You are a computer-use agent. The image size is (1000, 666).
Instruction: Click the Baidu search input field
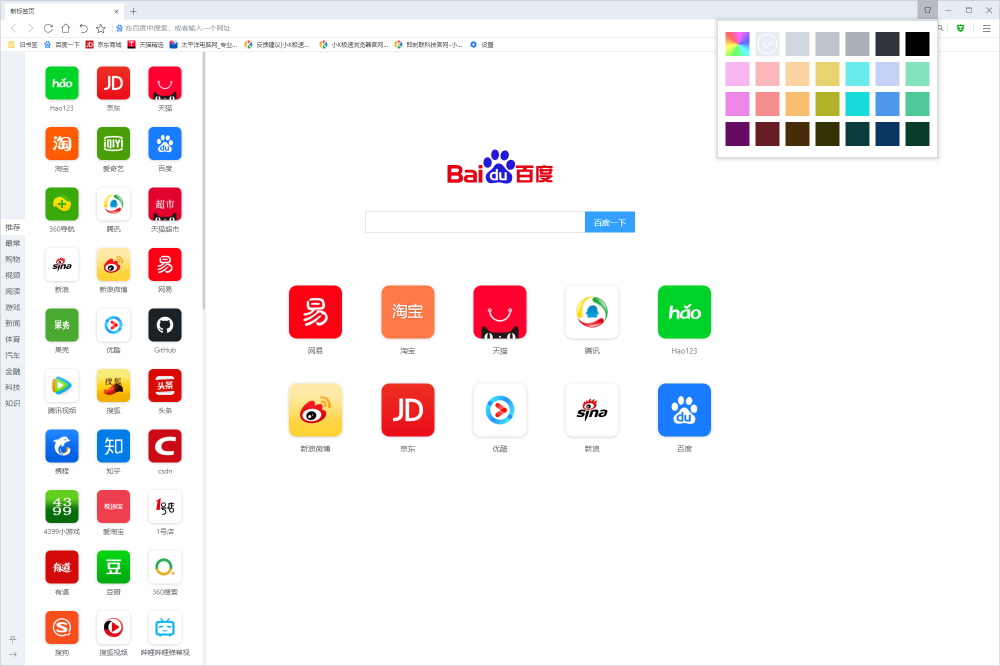click(475, 222)
